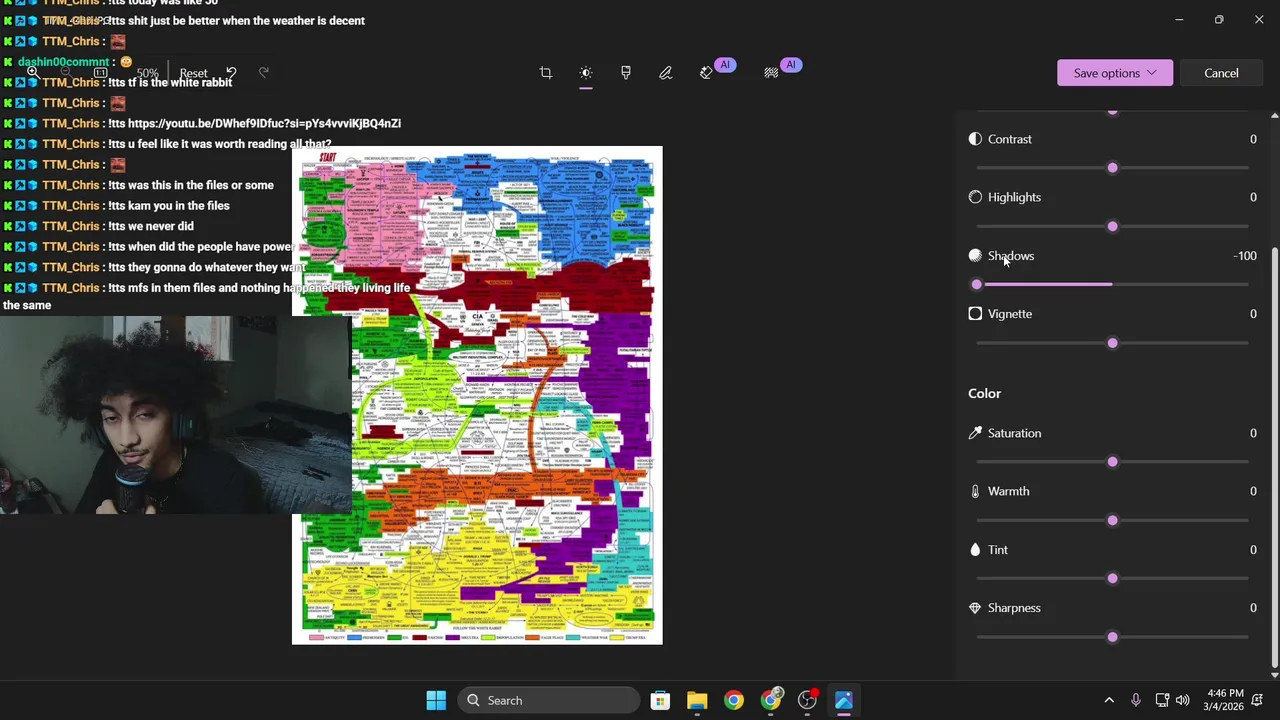Click the zoom out magnifier icon
The image size is (1280, 720).
pyautogui.click(x=66, y=72)
